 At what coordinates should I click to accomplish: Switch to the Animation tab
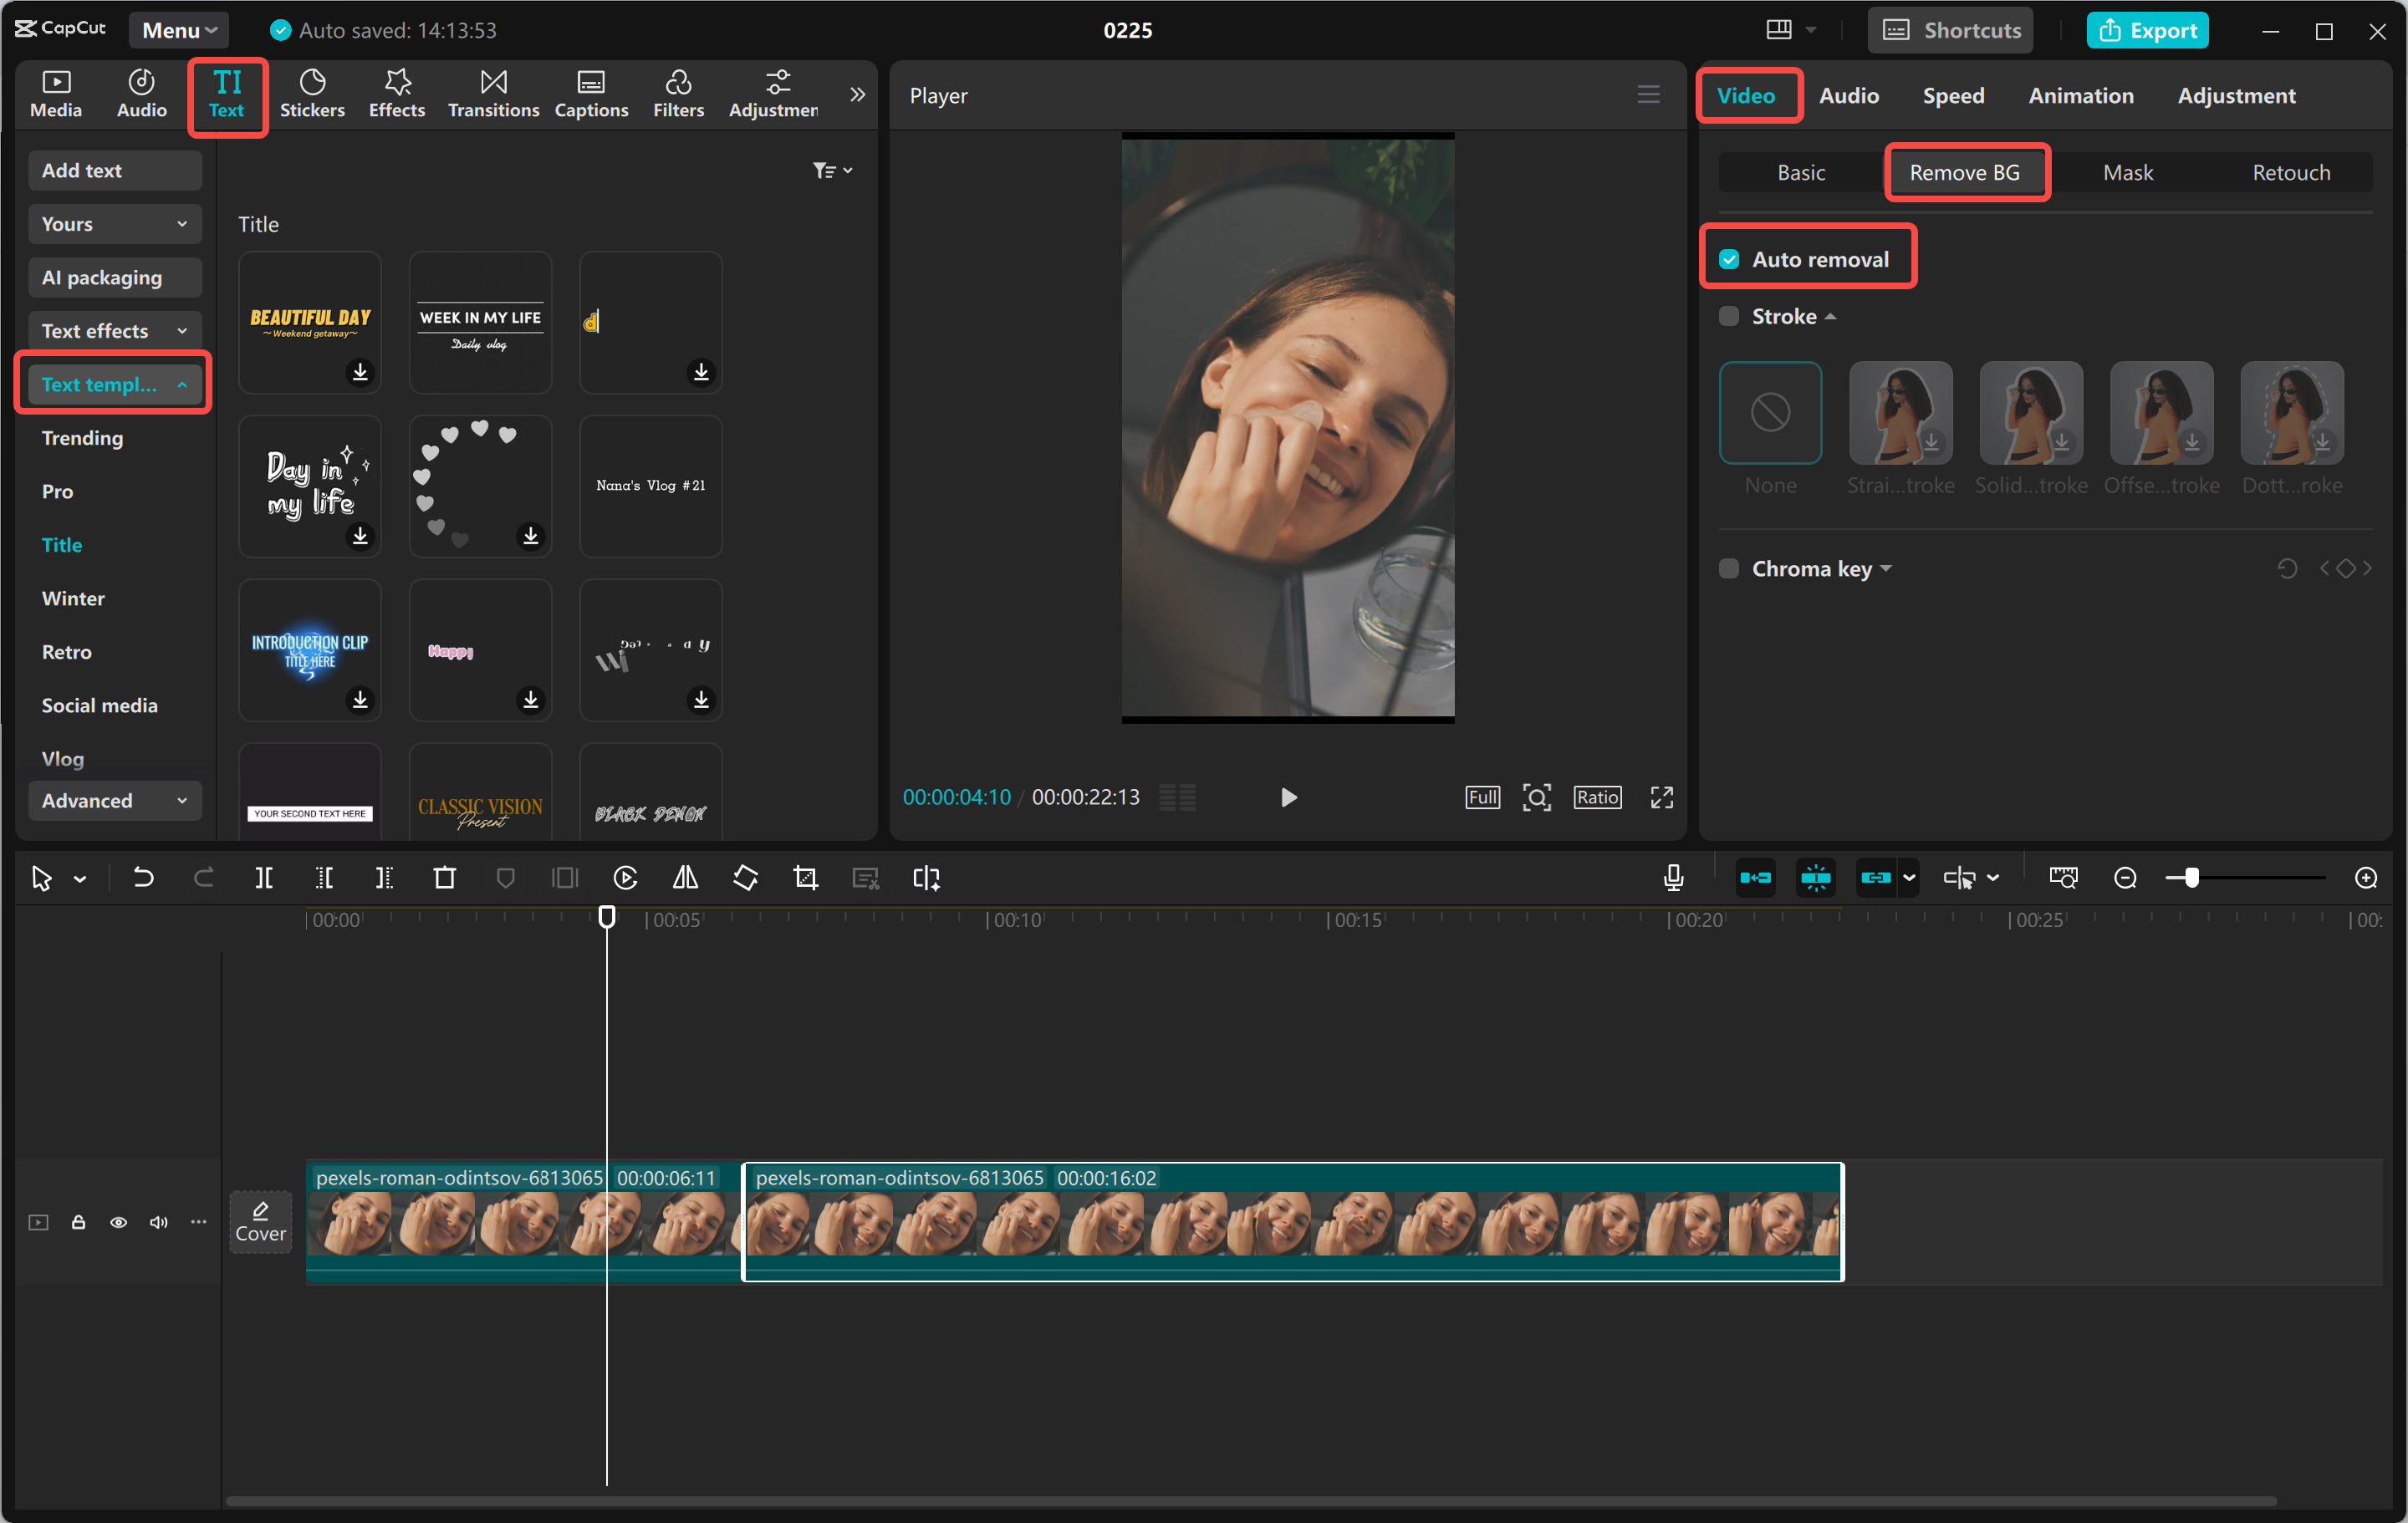(x=2080, y=95)
